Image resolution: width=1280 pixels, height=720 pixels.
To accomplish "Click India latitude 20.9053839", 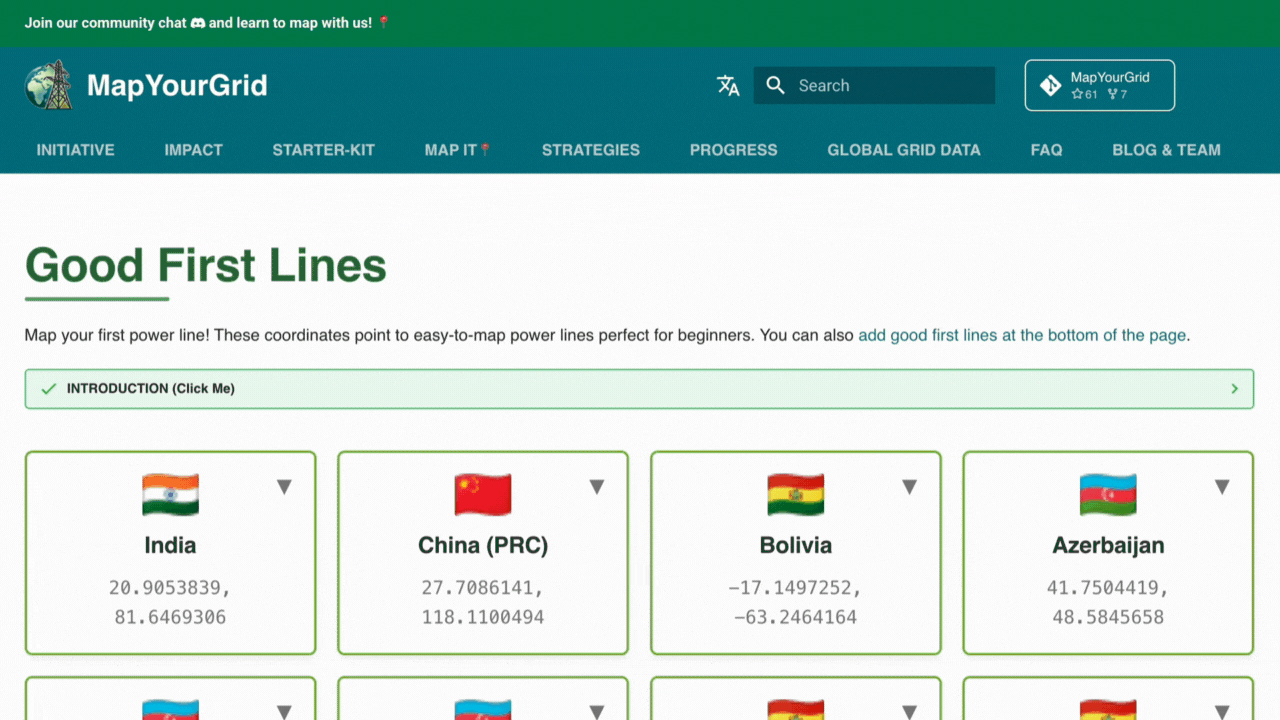I will 170,587.
